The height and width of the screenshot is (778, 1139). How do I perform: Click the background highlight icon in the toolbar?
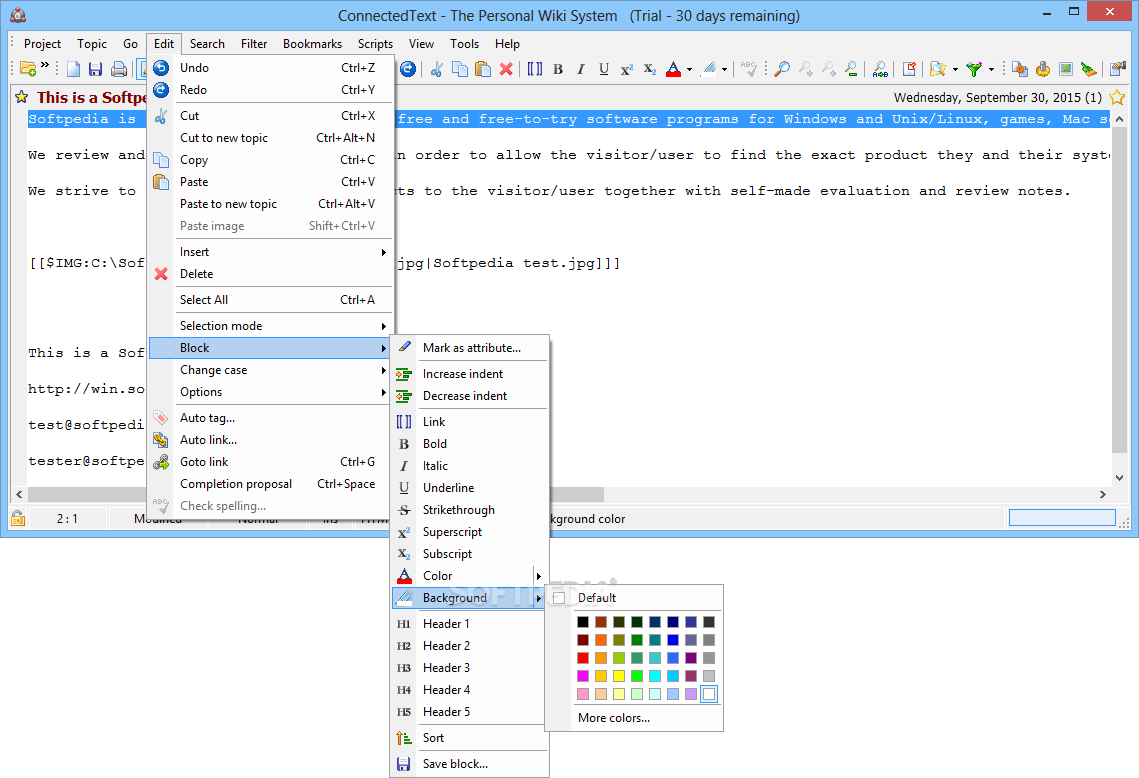(710, 69)
